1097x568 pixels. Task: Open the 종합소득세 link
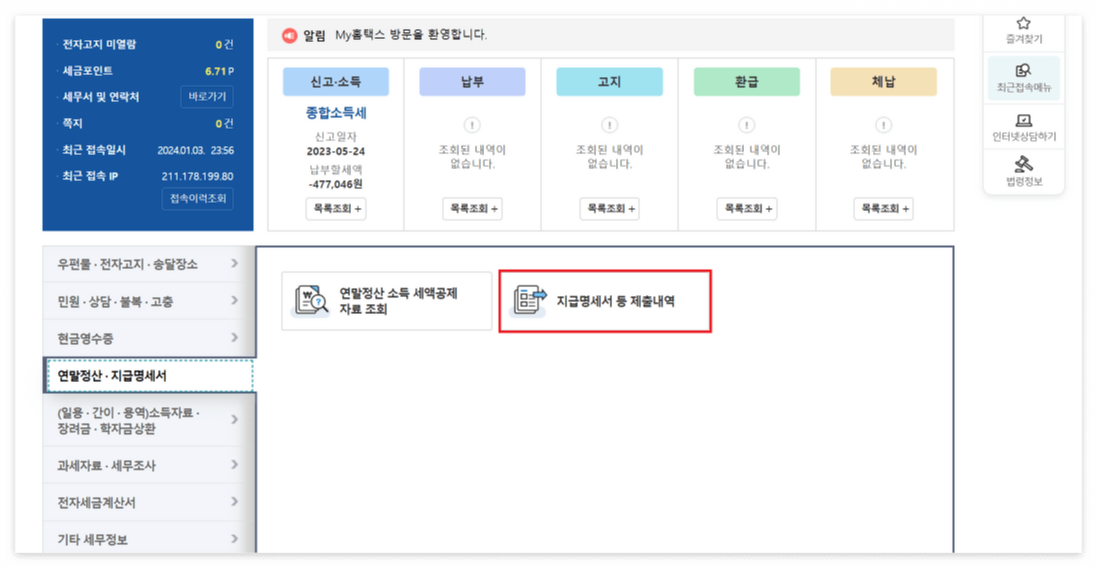(336, 113)
